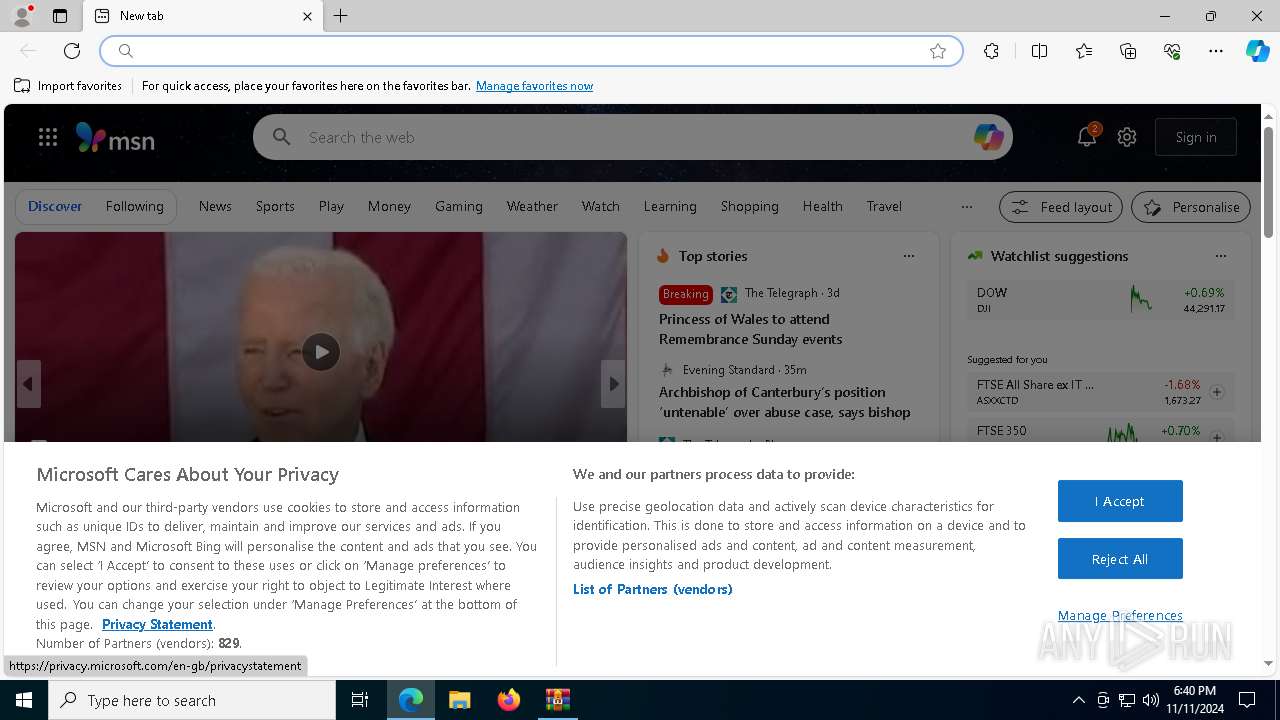Open the Windows Start menu
1280x720 pixels.
coord(24,700)
